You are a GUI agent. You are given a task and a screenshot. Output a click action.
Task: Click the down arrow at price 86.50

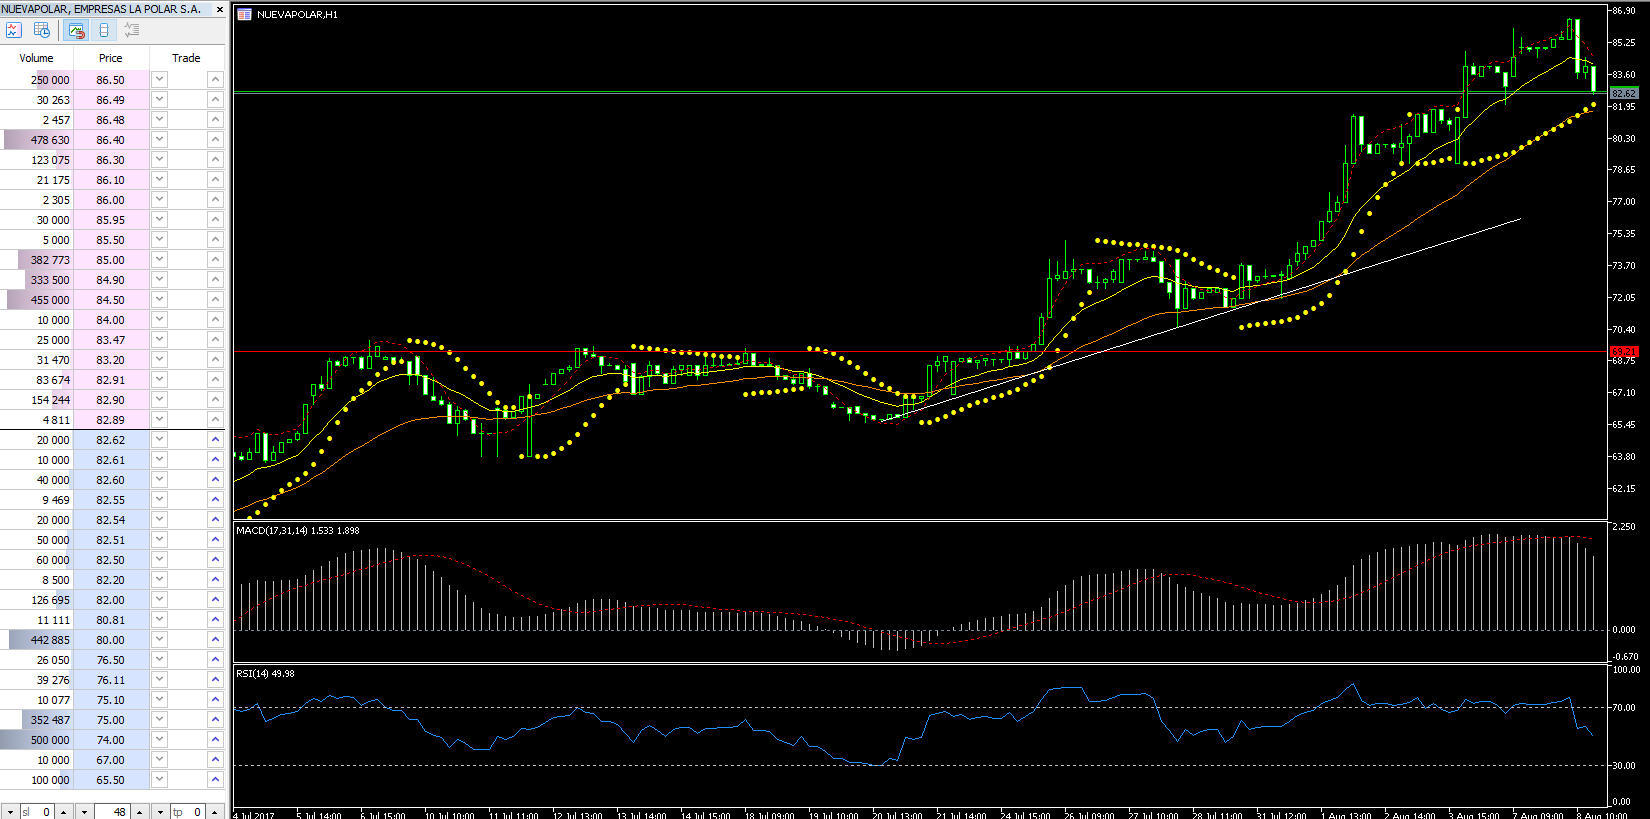tap(159, 79)
